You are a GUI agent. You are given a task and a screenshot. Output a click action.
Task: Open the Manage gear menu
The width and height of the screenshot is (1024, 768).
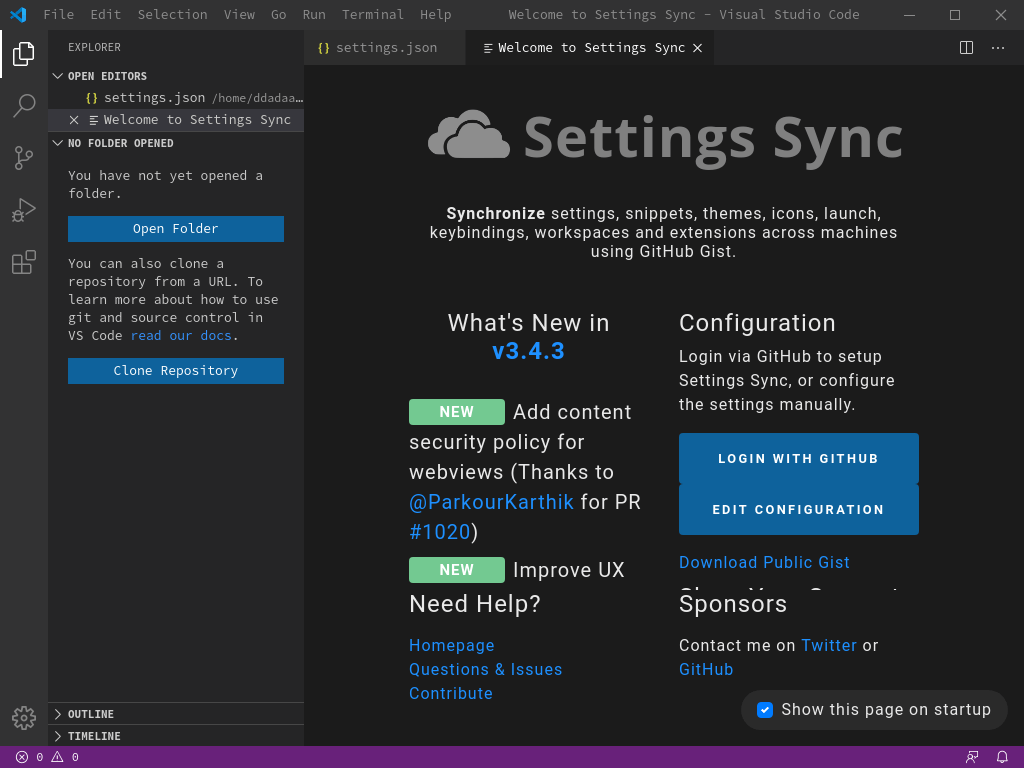click(24, 717)
